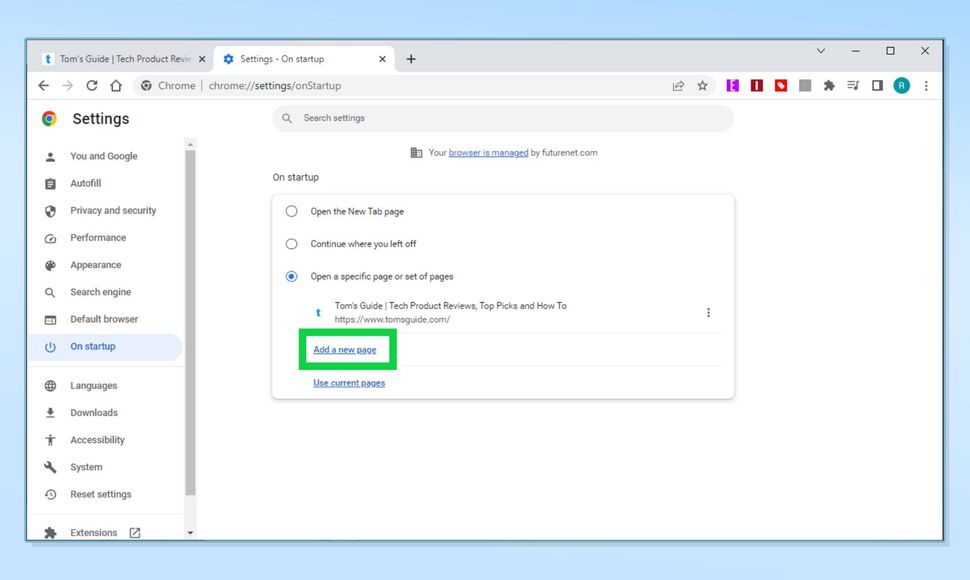Choose Continue where you left off
Viewport: 970px width, 580px height.
(x=291, y=243)
